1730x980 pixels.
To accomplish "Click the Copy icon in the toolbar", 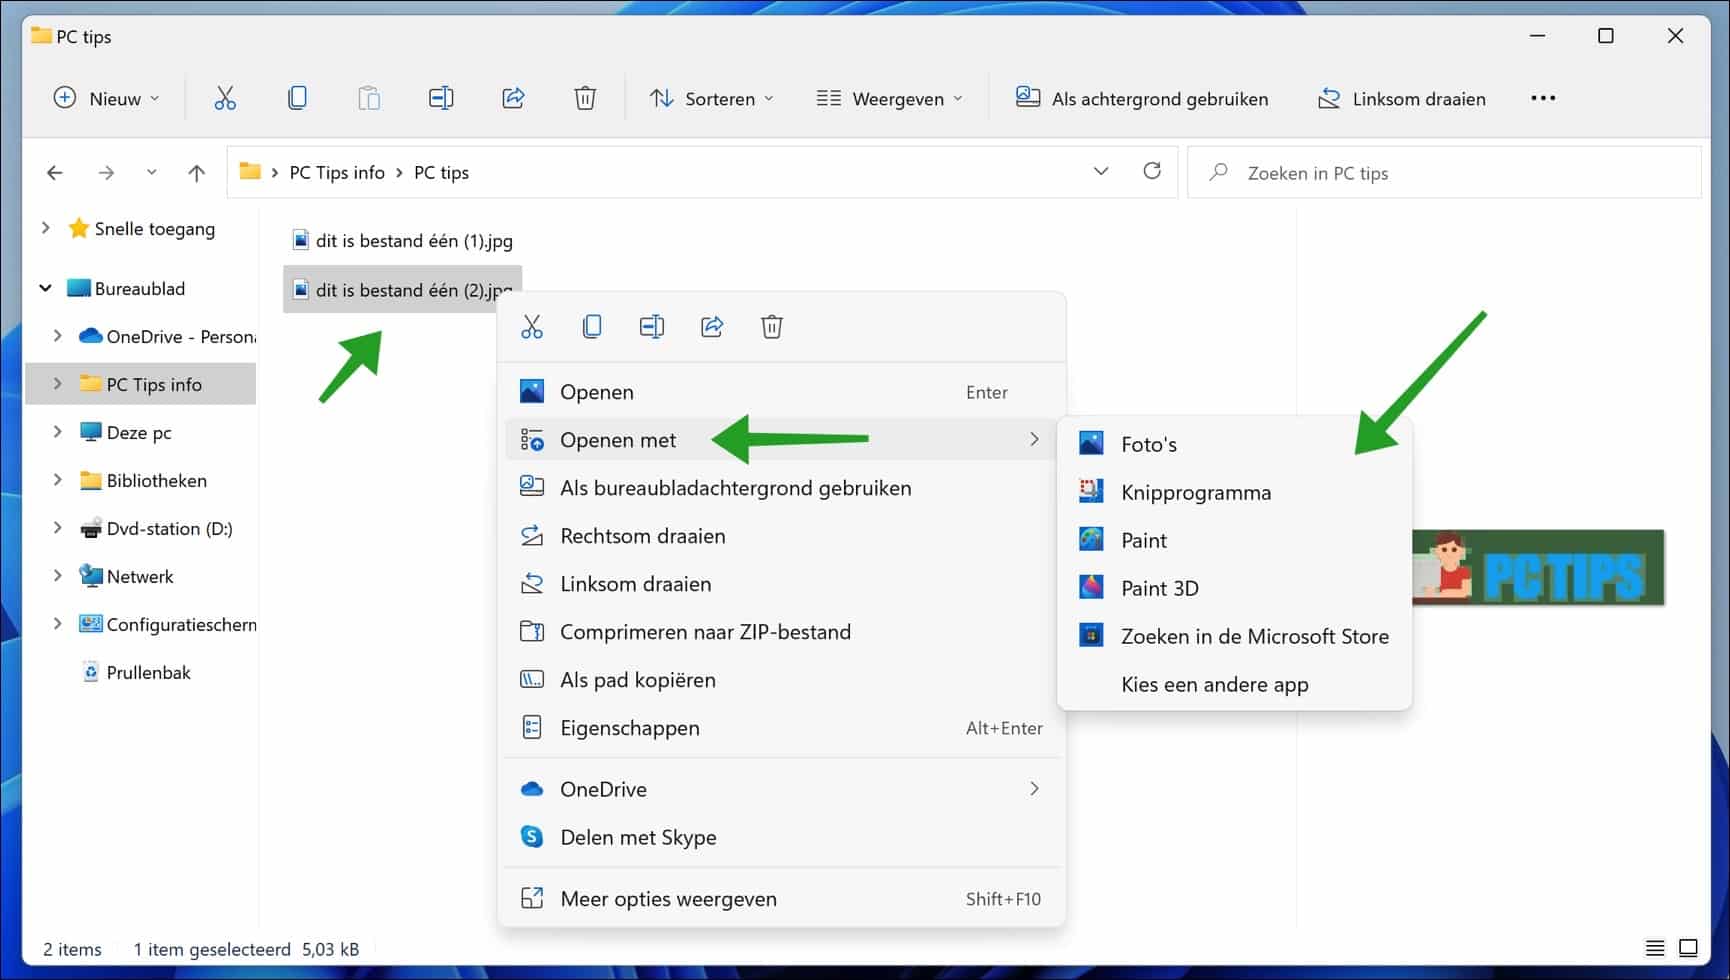I will pyautogui.click(x=297, y=97).
